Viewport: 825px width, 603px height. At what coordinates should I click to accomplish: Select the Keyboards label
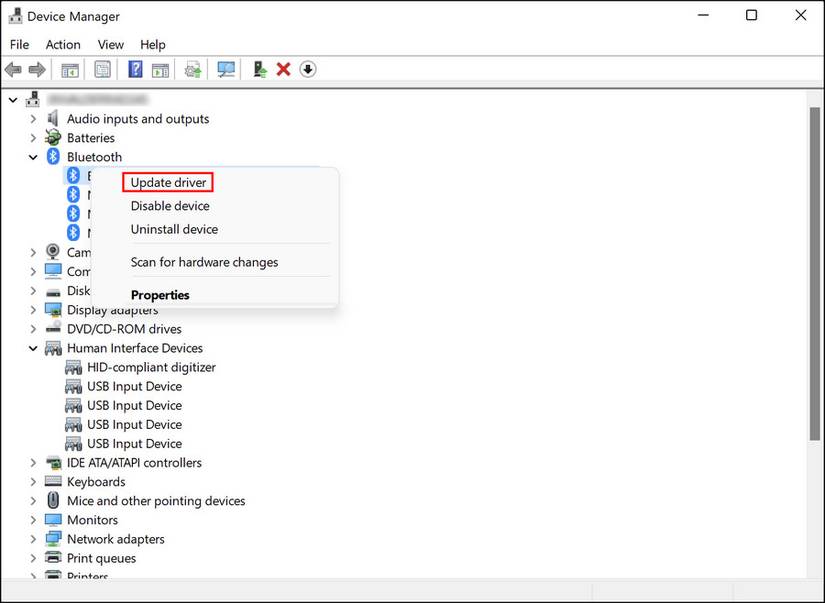pos(96,481)
